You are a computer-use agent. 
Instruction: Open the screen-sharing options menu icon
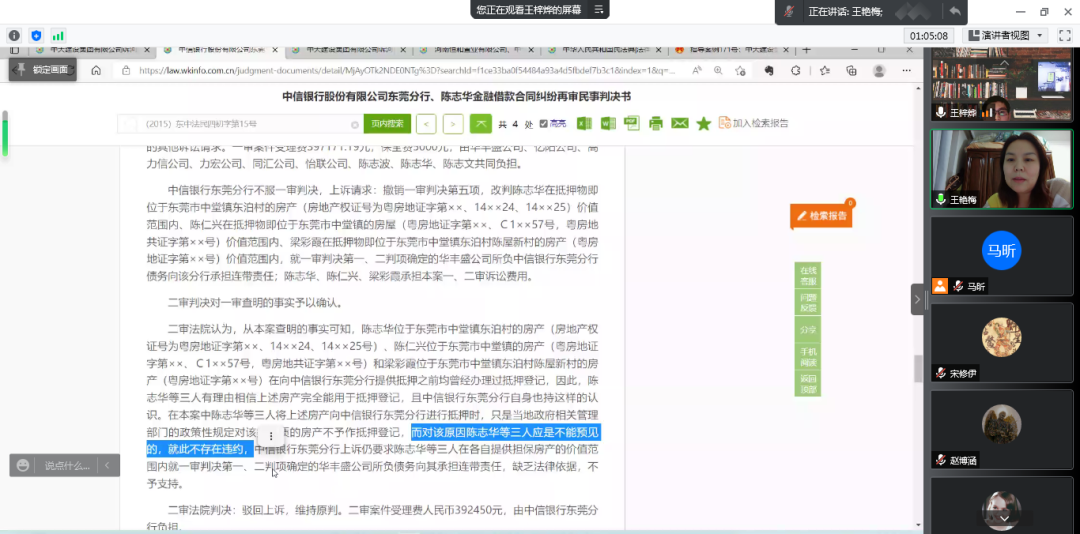pyautogui.click(x=599, y=10)
